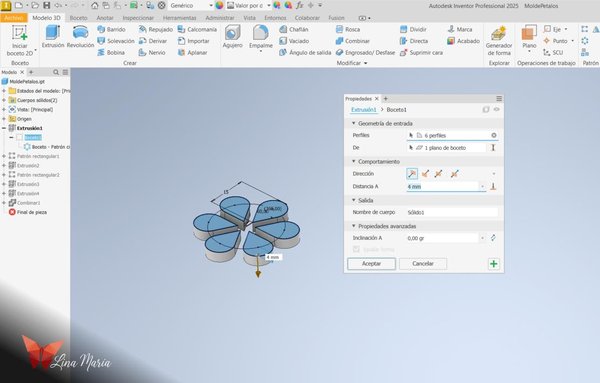Click the Marca tool
The width and height of the screenshot is (600, 383).
tap(460, 29)
